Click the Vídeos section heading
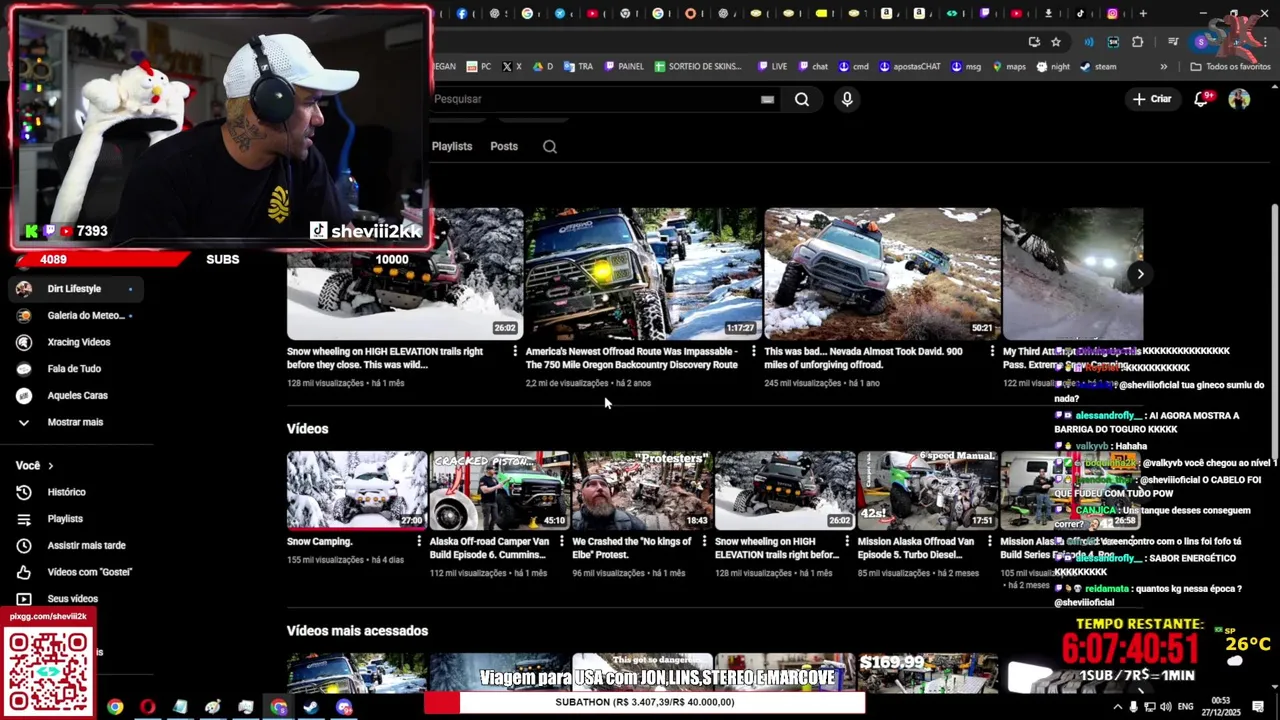 (307, 428)
